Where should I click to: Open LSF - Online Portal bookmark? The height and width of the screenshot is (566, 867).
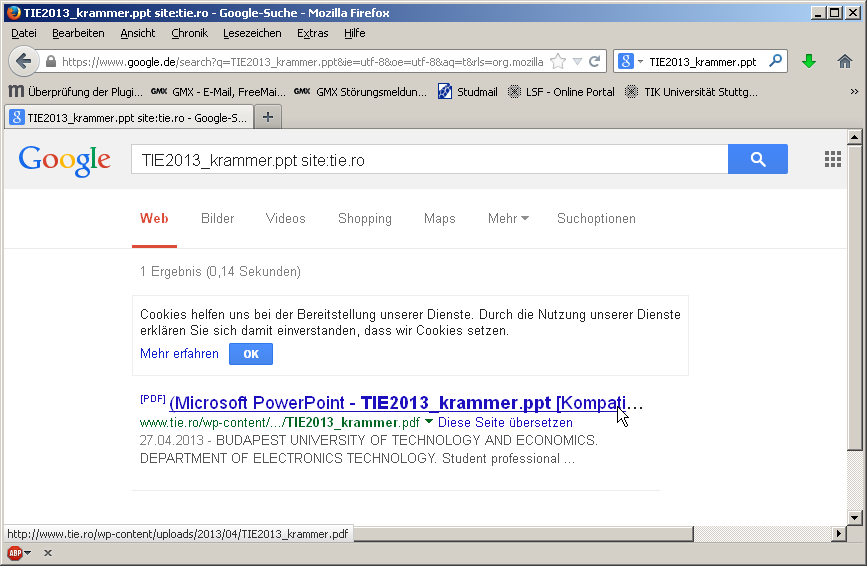tap(561, 92)
